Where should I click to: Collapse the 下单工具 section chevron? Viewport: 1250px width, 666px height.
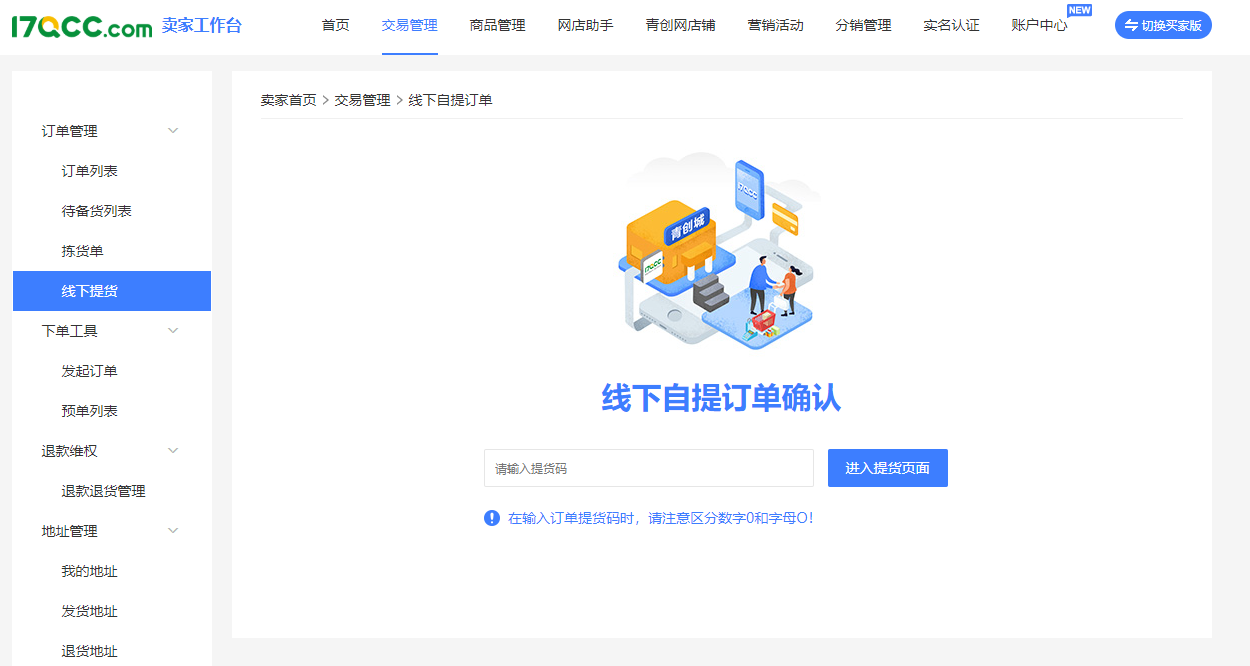(173, 331)
